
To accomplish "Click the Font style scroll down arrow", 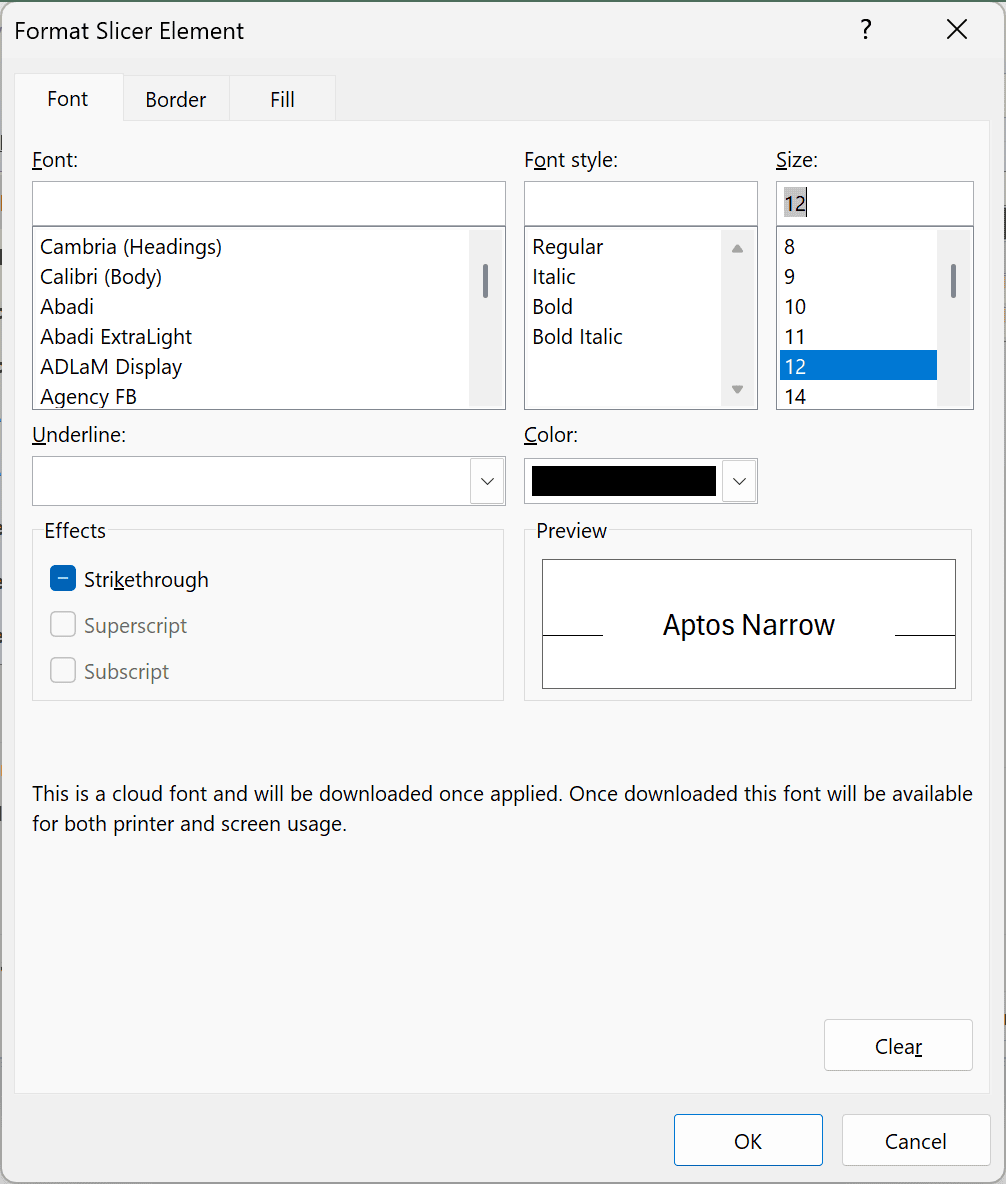I will 738,389.
